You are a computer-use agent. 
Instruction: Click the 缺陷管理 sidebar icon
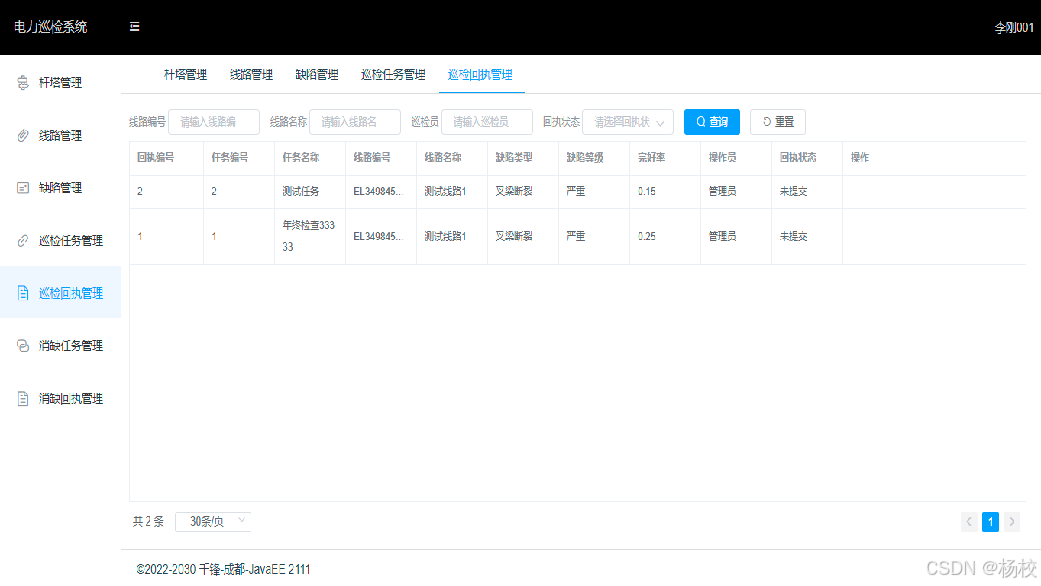point(23,188)
